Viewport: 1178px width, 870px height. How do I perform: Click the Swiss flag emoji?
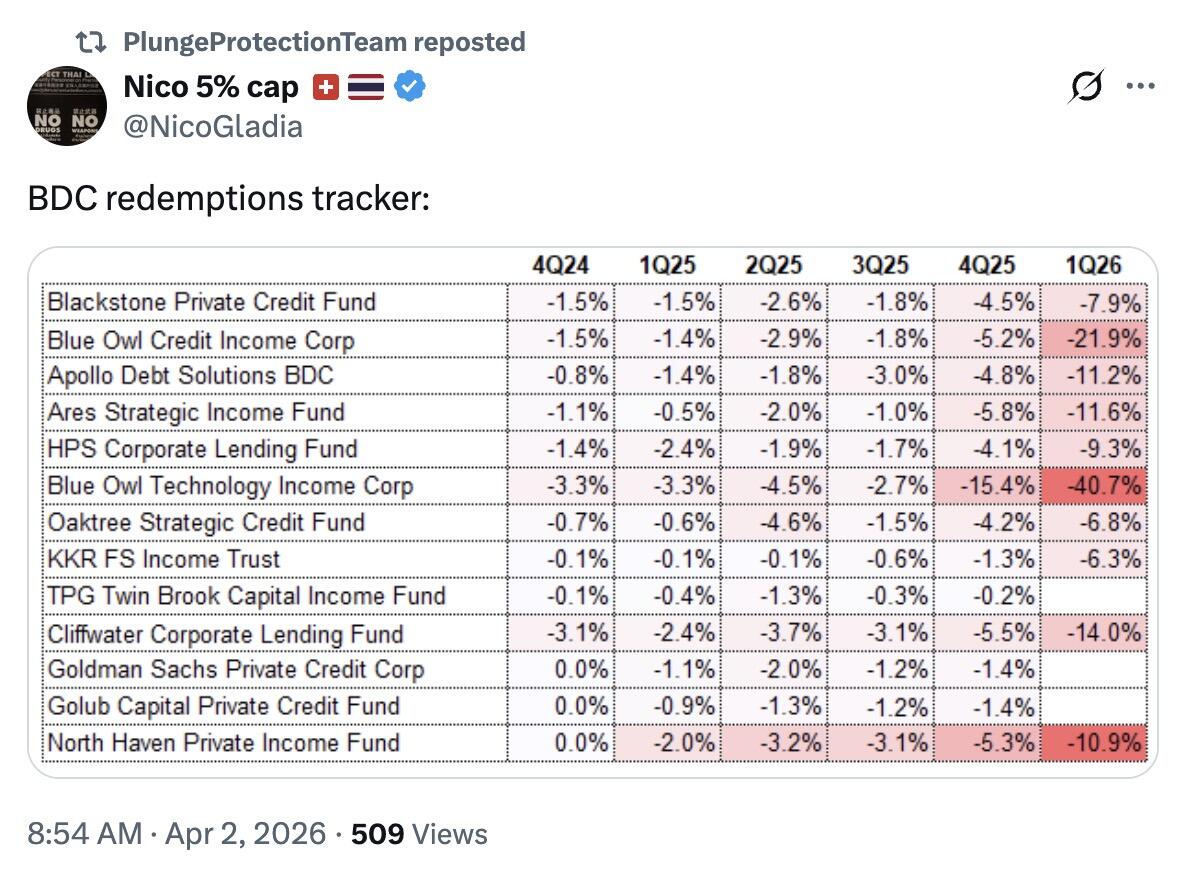(x=326, y=88)
